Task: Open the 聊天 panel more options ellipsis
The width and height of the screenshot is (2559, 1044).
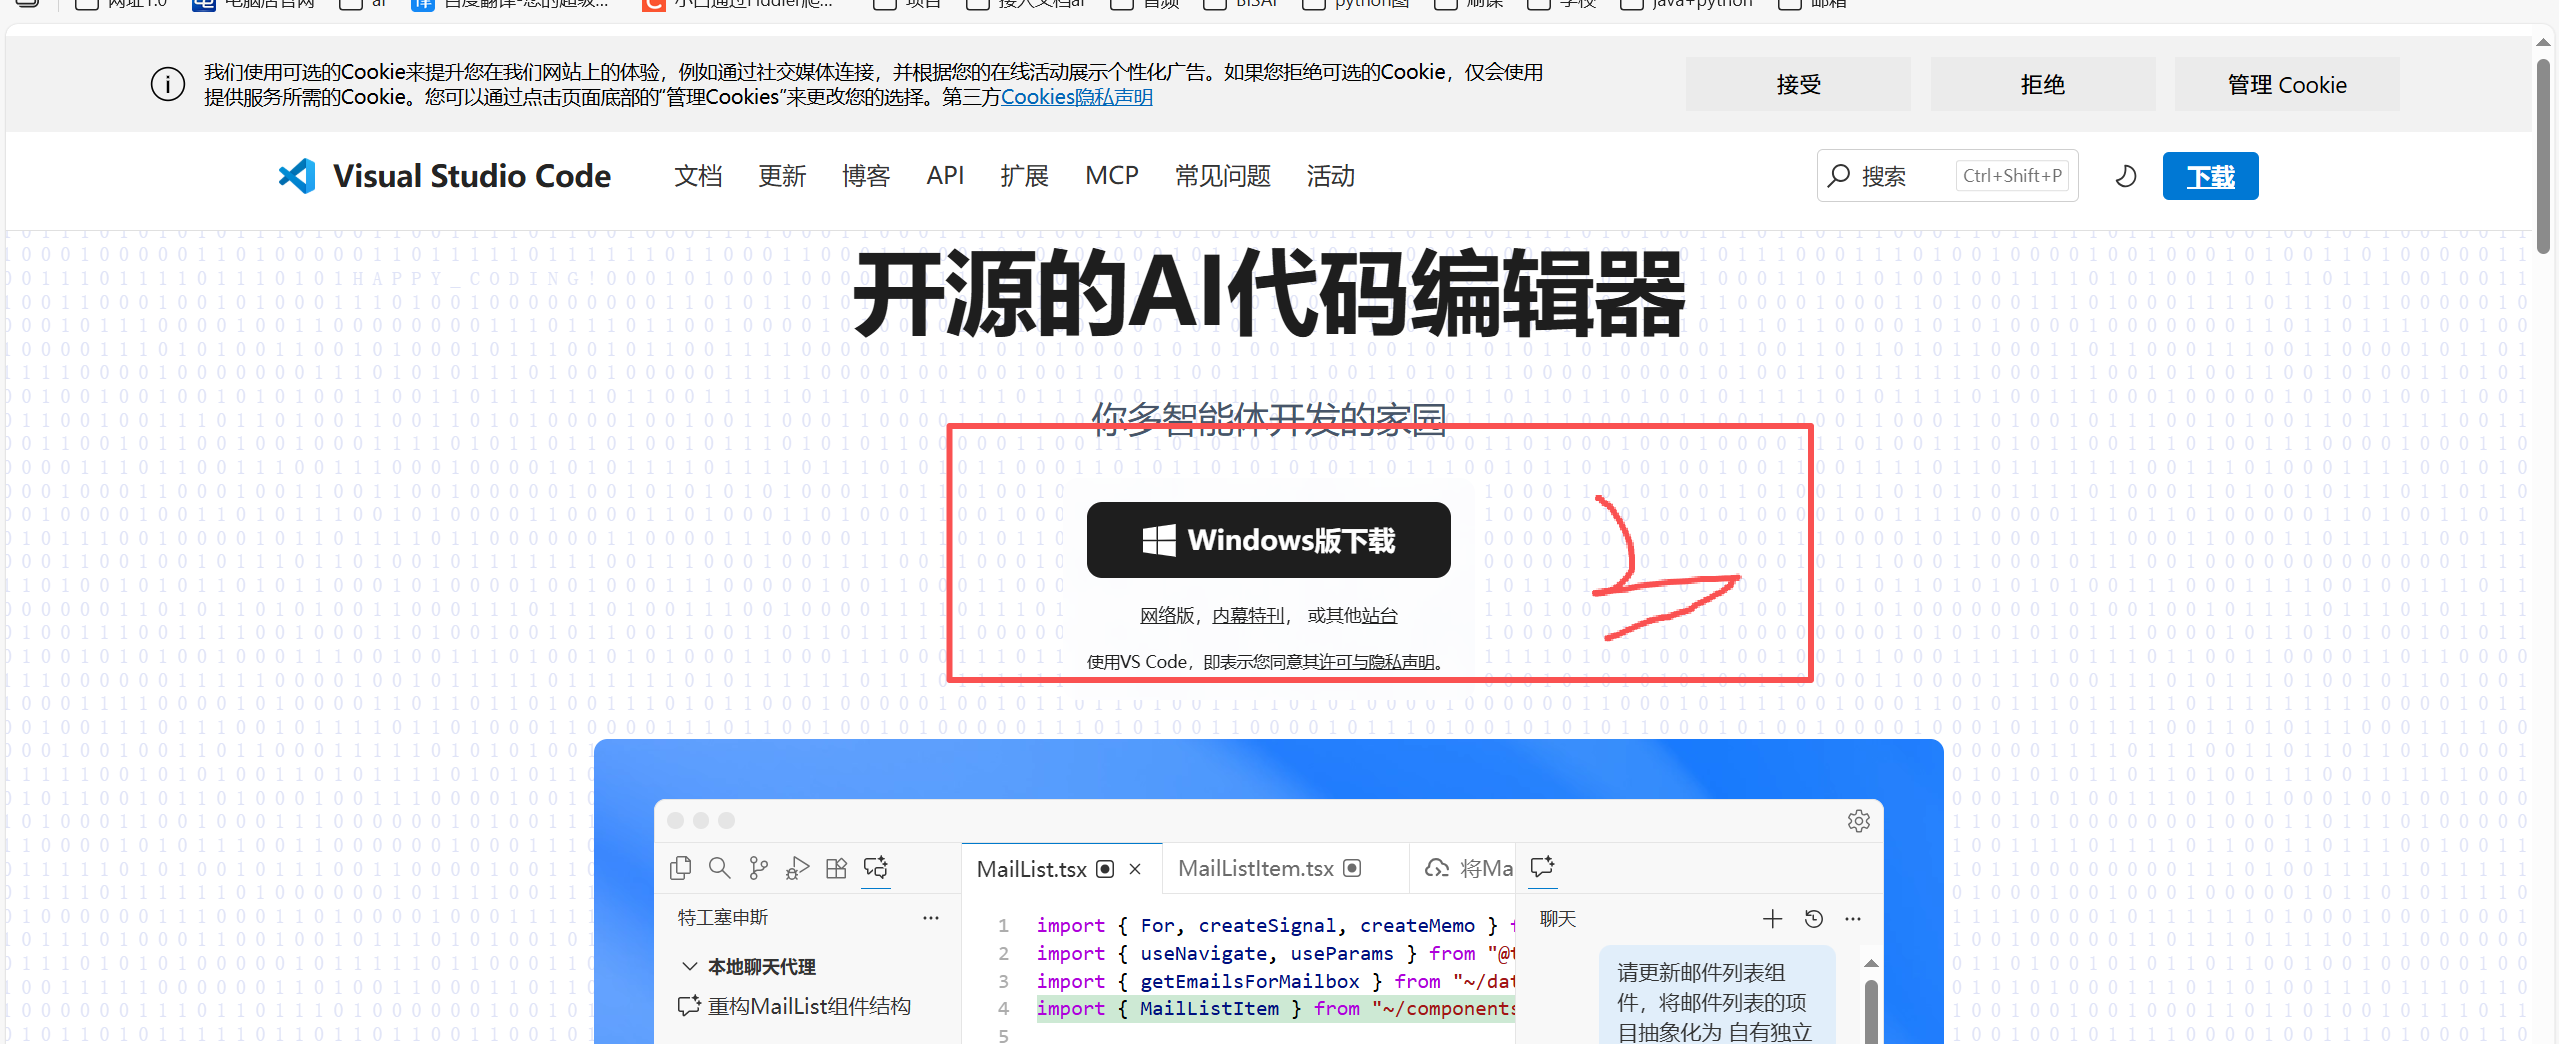Action: [x=1853, y=918]
